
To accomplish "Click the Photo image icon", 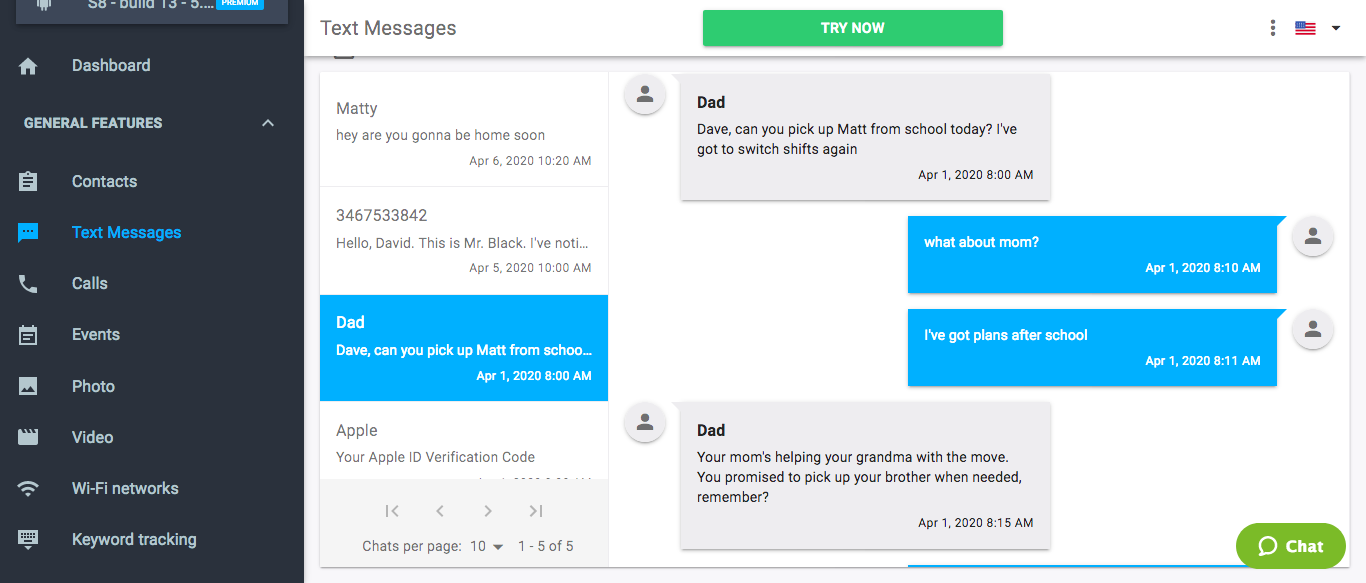I will pos(28,386).
